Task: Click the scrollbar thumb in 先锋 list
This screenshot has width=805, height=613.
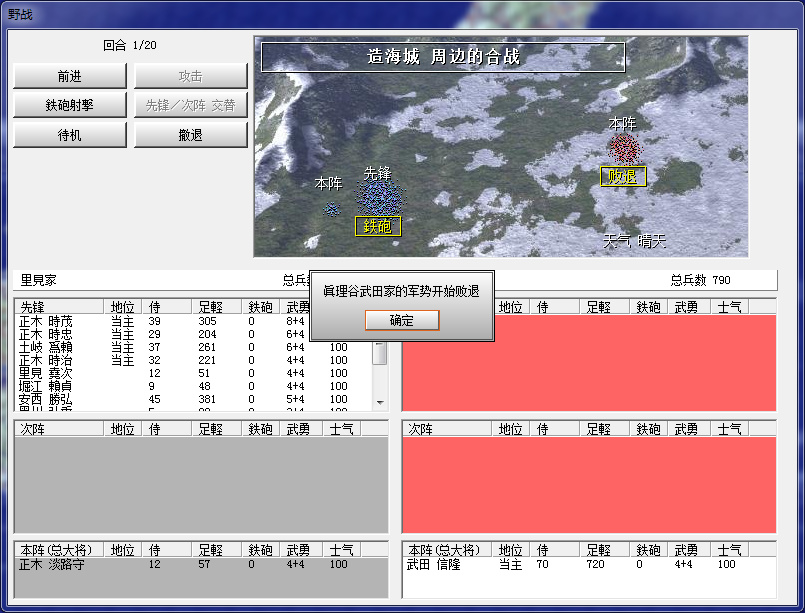Action: [380, 353]
